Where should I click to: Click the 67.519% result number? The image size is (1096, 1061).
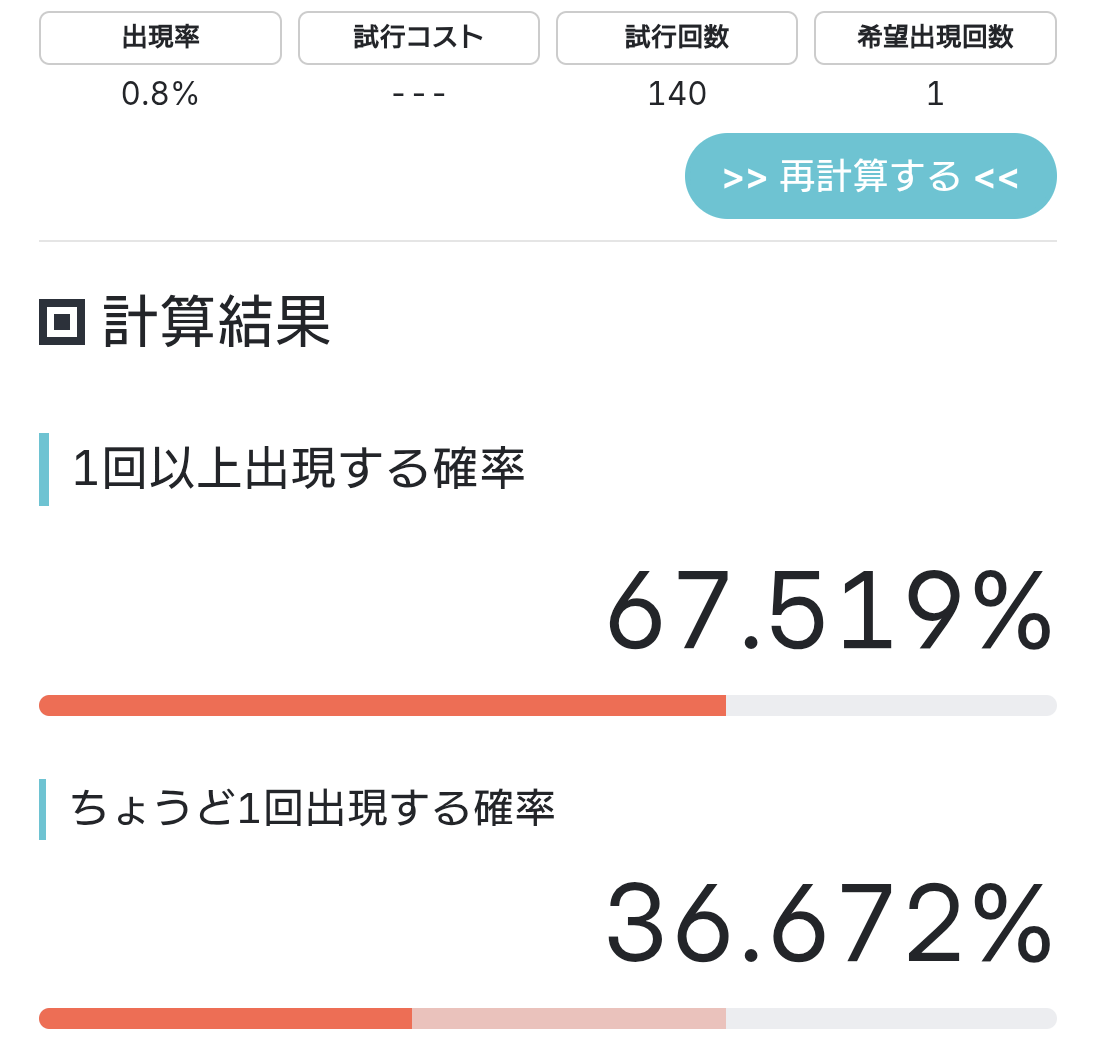pyautogui.click(x=829, y=611)
